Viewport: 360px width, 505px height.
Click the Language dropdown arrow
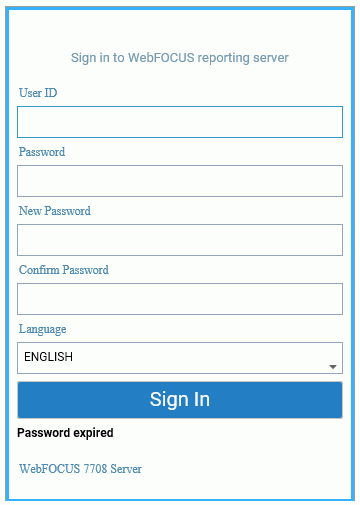click(x=332, y=367)
